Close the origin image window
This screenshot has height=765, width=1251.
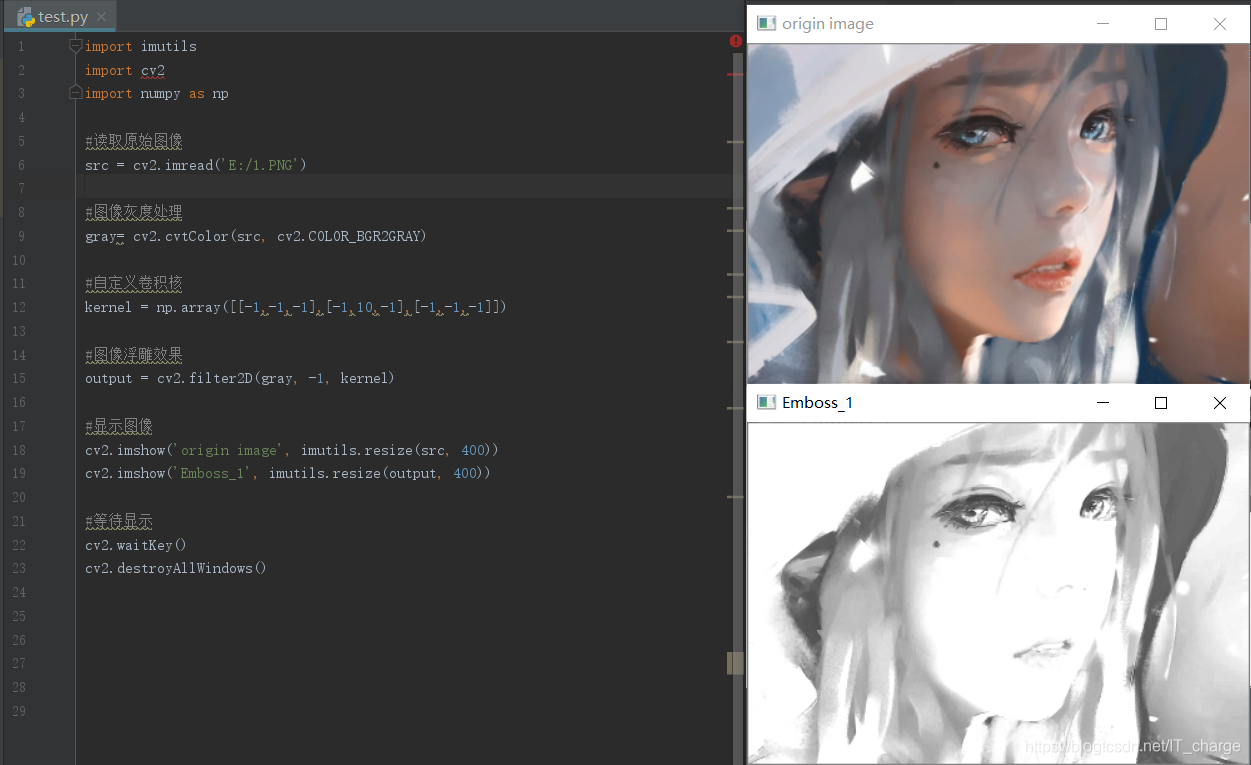click(1220, 24)
